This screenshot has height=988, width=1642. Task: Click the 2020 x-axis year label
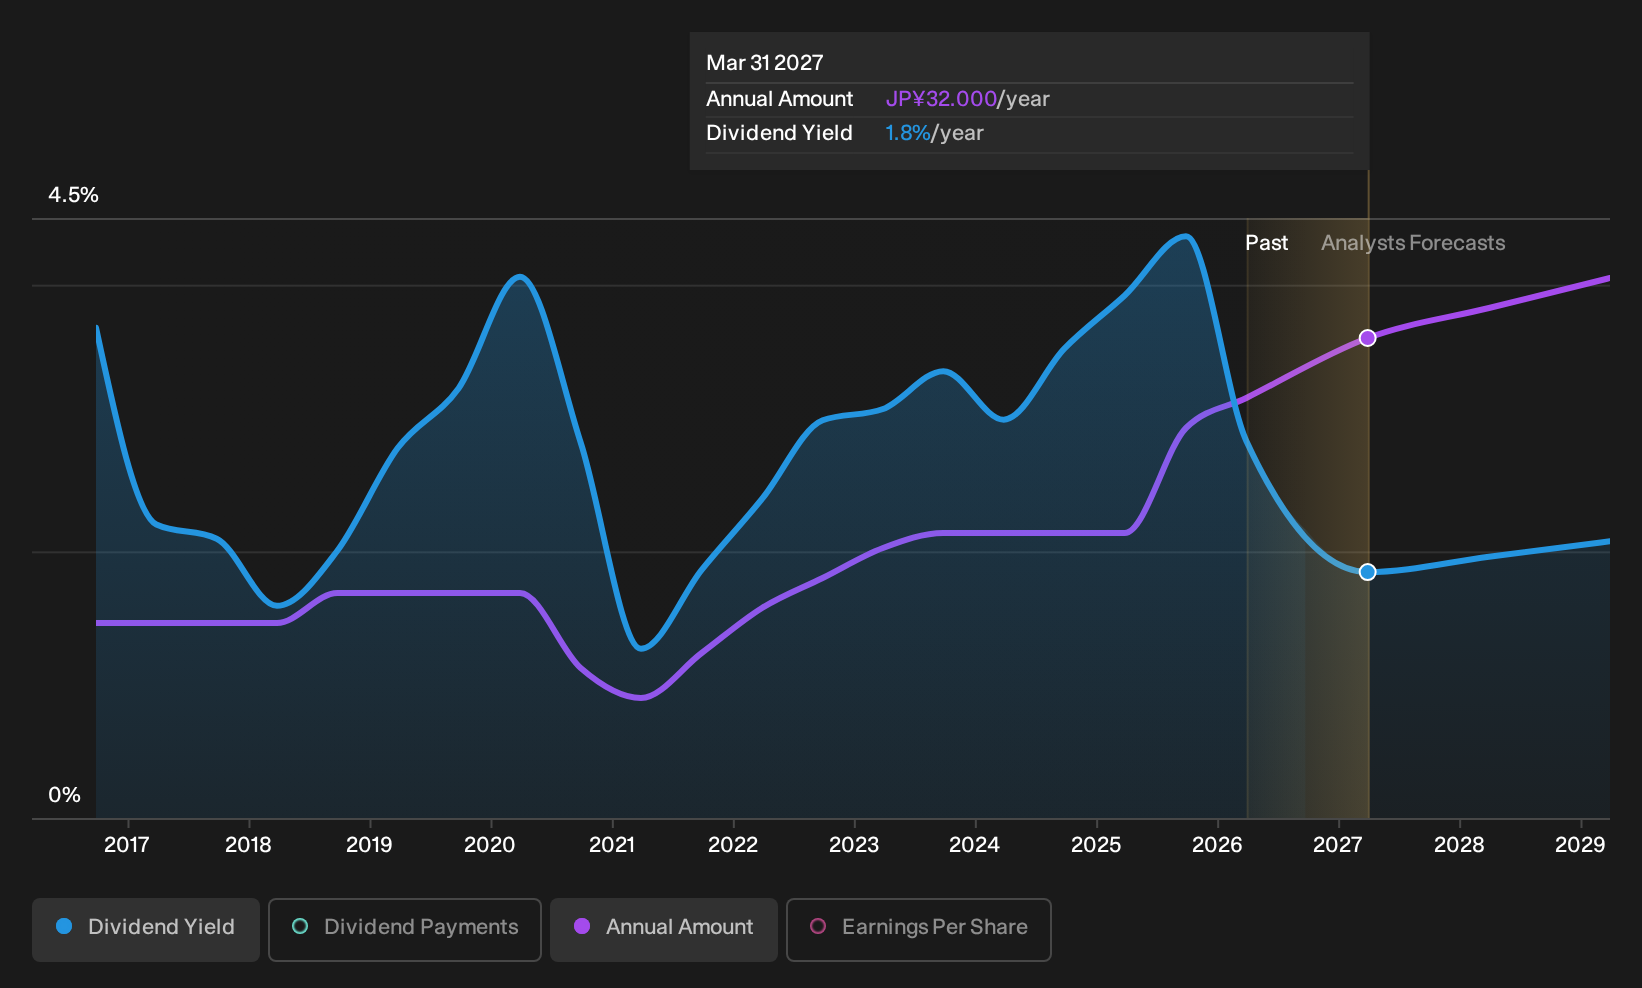click(490, 845)
